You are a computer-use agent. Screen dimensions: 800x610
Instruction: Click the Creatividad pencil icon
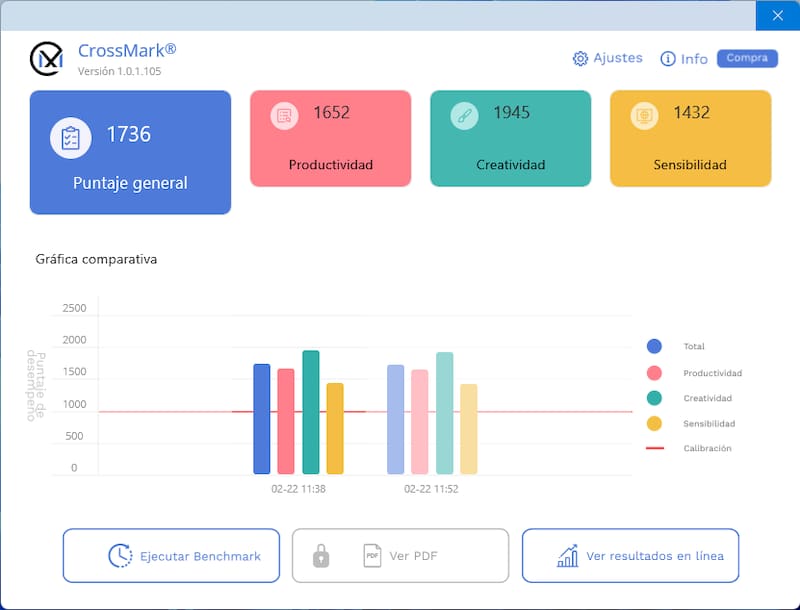pos(463,115)
